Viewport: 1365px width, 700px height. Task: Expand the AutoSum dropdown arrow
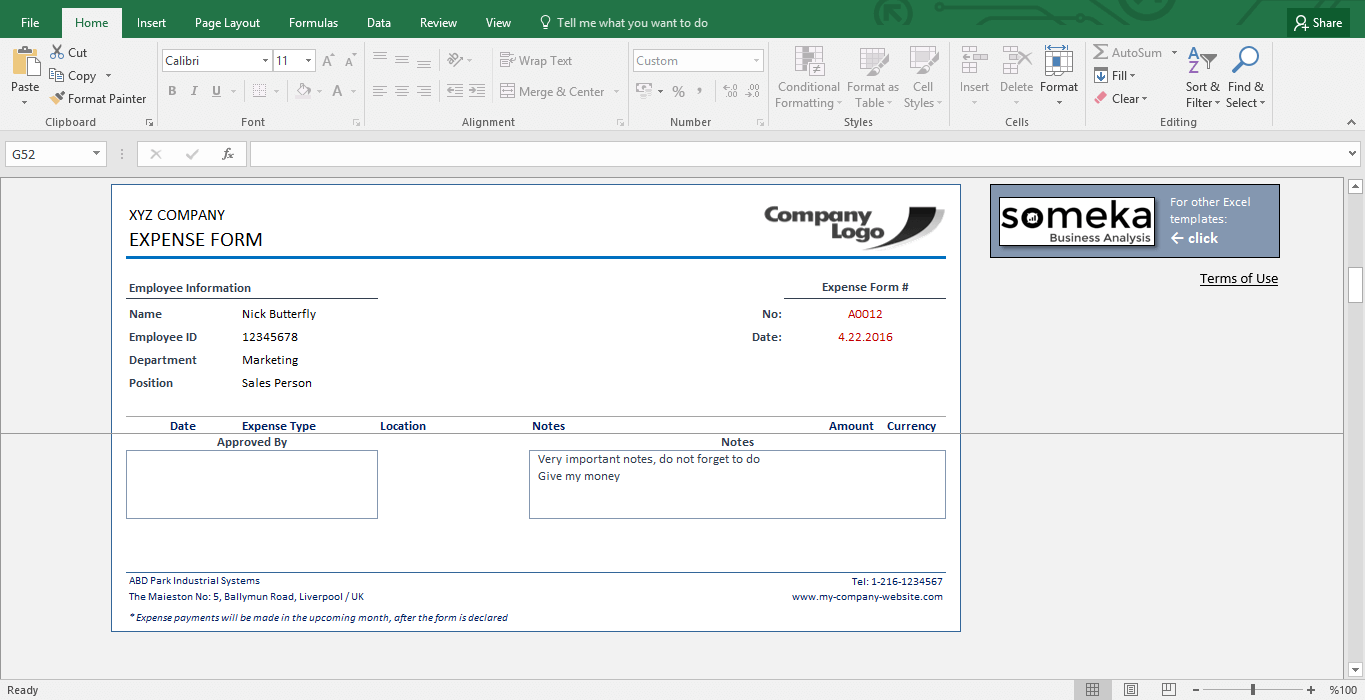tap(1173, 52)
